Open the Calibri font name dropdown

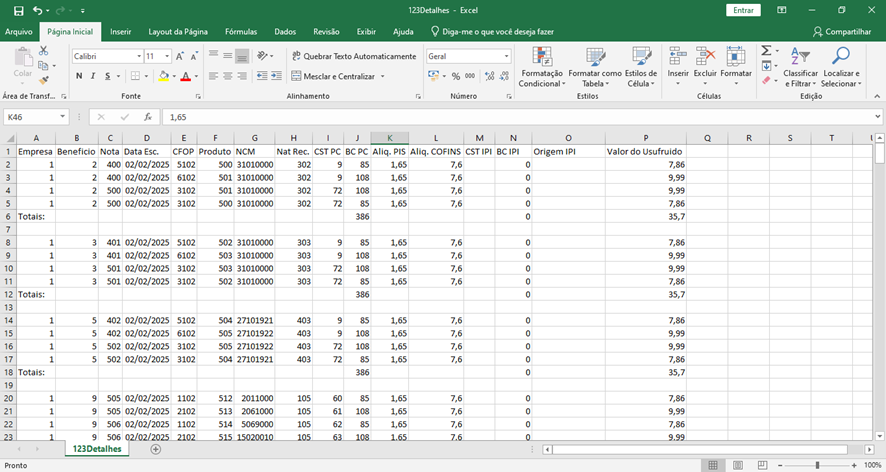(x=138, y=56)
